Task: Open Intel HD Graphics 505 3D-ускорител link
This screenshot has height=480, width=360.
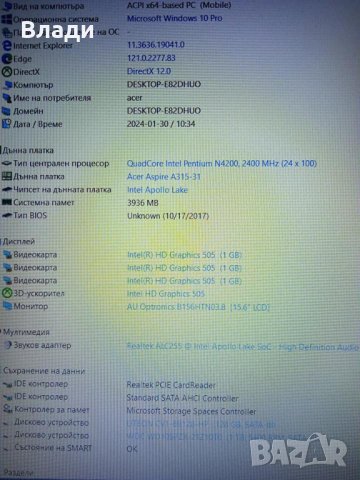Action: 166,294
